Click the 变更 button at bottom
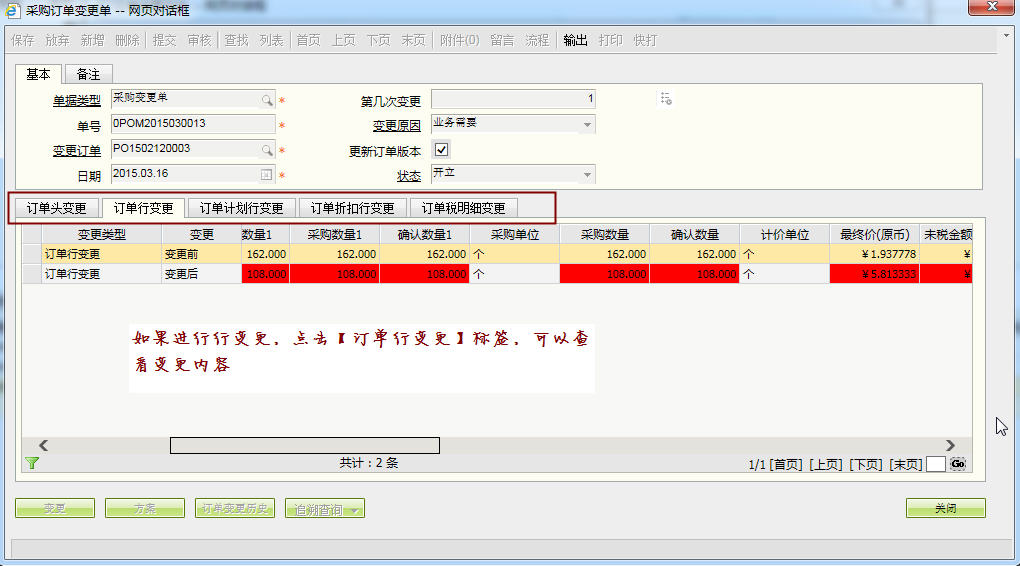 pos(55,508)
